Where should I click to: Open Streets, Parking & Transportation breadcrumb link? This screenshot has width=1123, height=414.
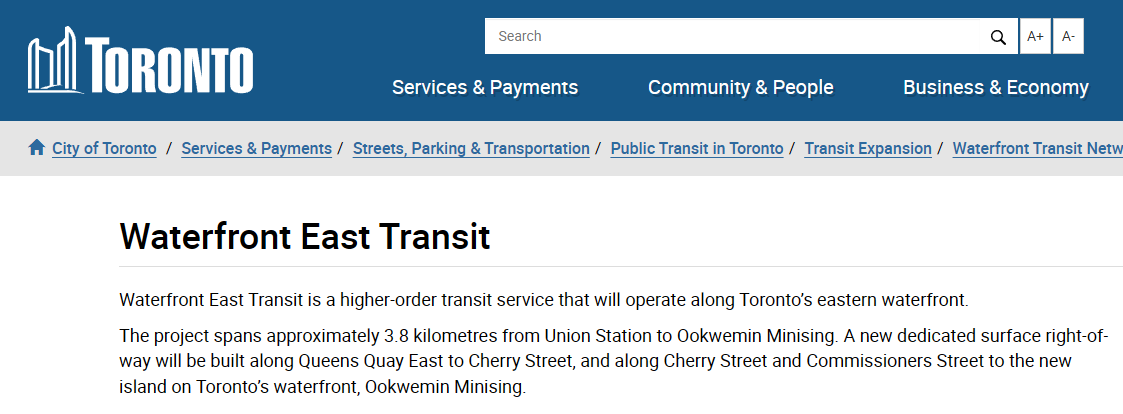coord(471,149)
